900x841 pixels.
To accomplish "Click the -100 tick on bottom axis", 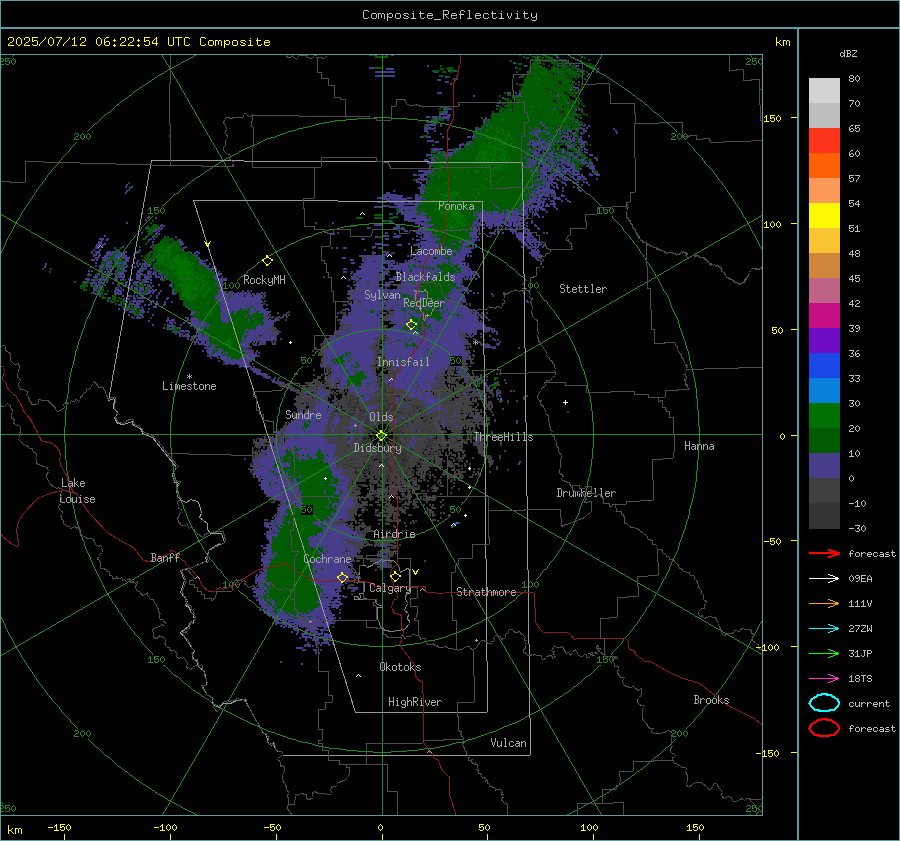I will point(165,827).
